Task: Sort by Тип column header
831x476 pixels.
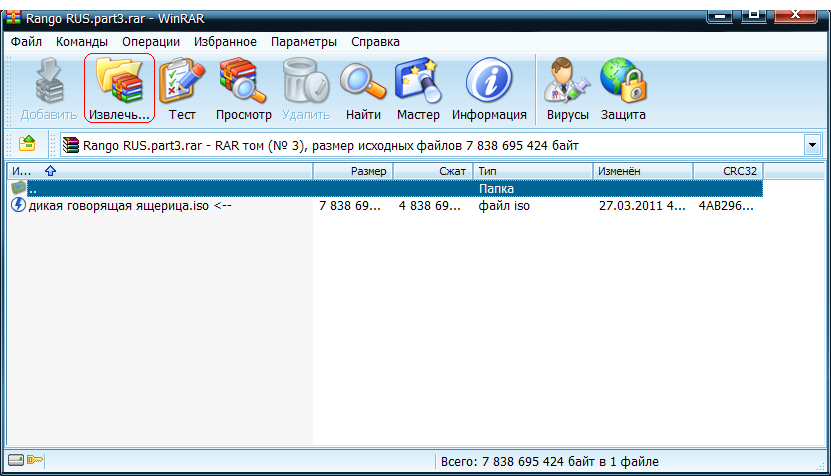Action: point(533,171)
